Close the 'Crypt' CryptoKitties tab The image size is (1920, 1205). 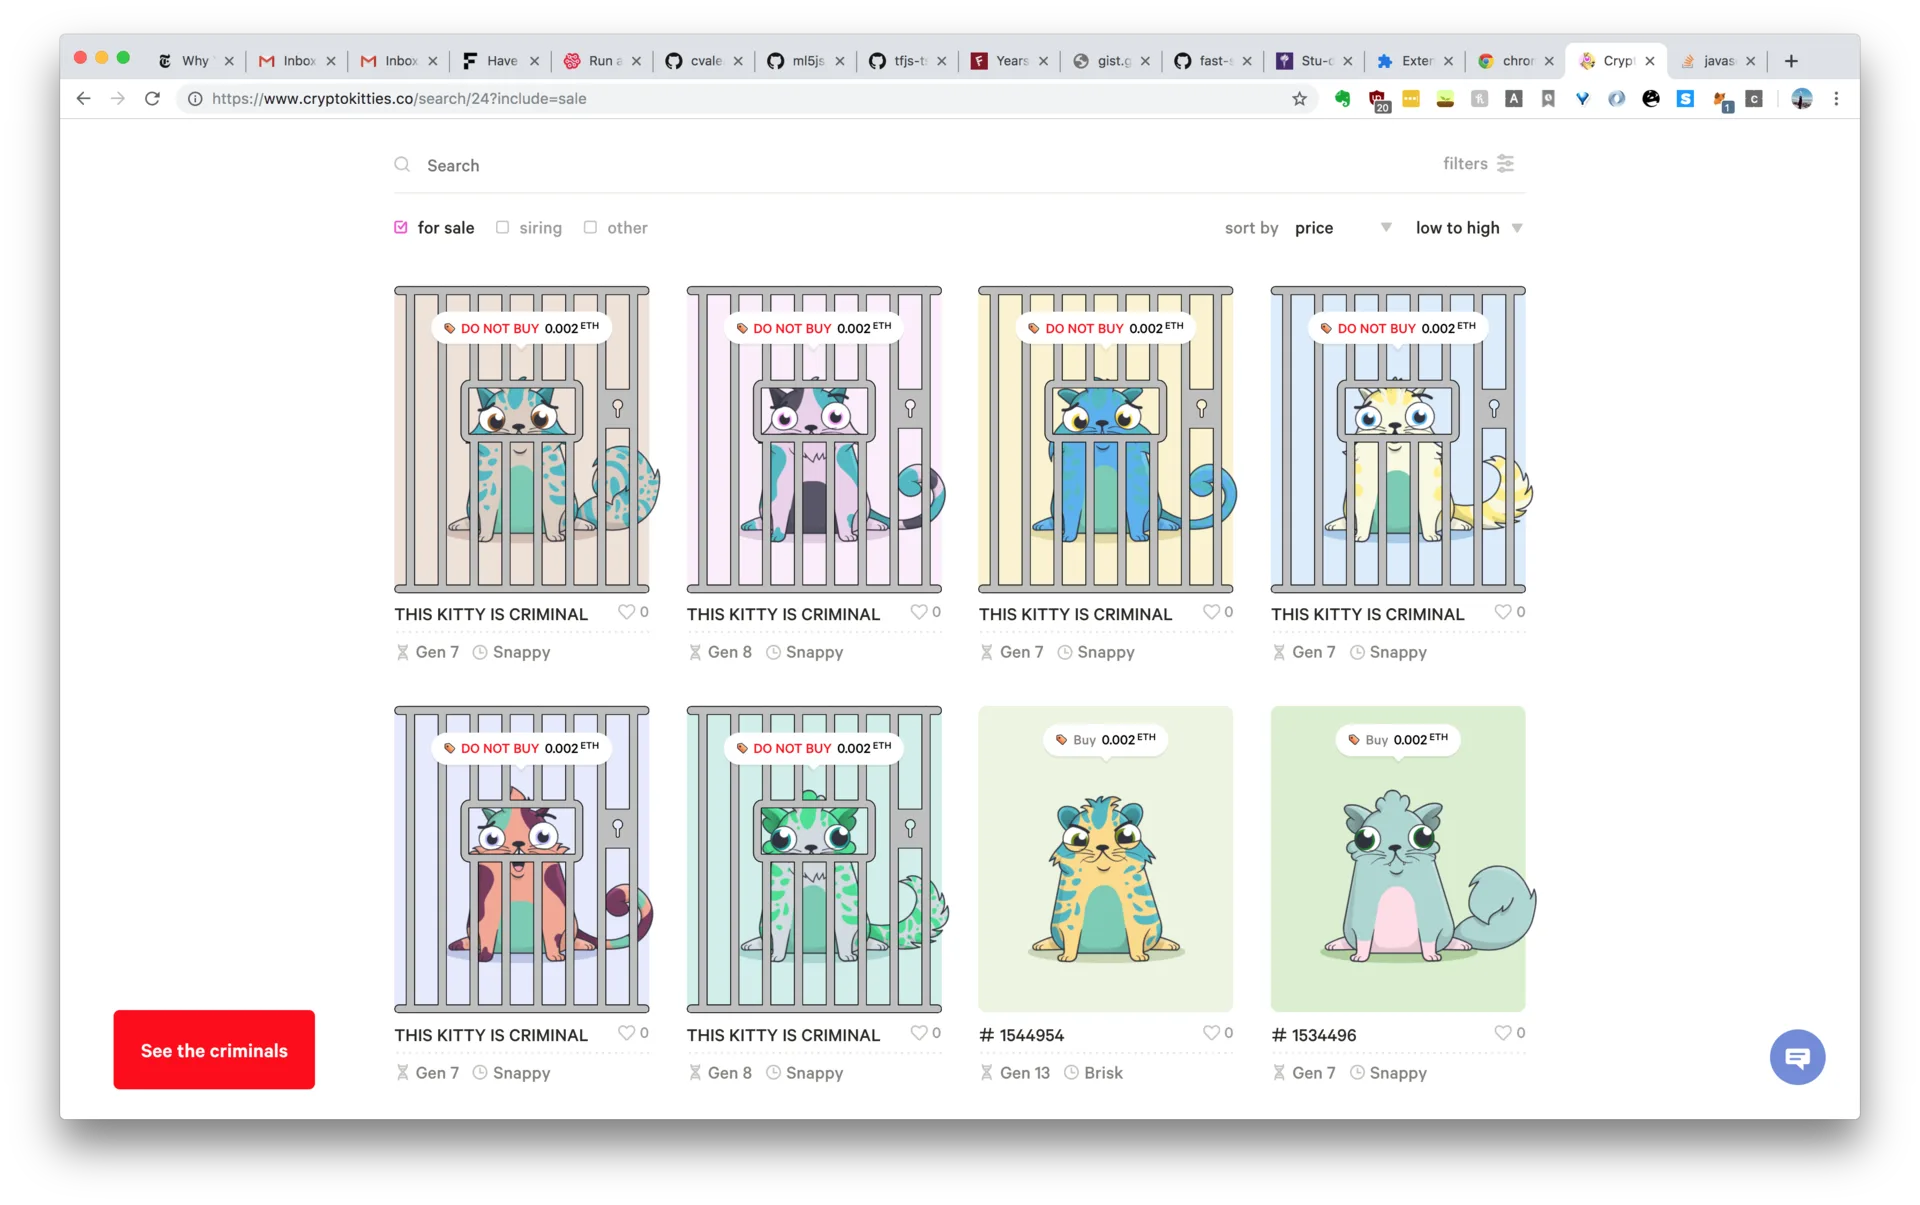[x=1650, y=61]
